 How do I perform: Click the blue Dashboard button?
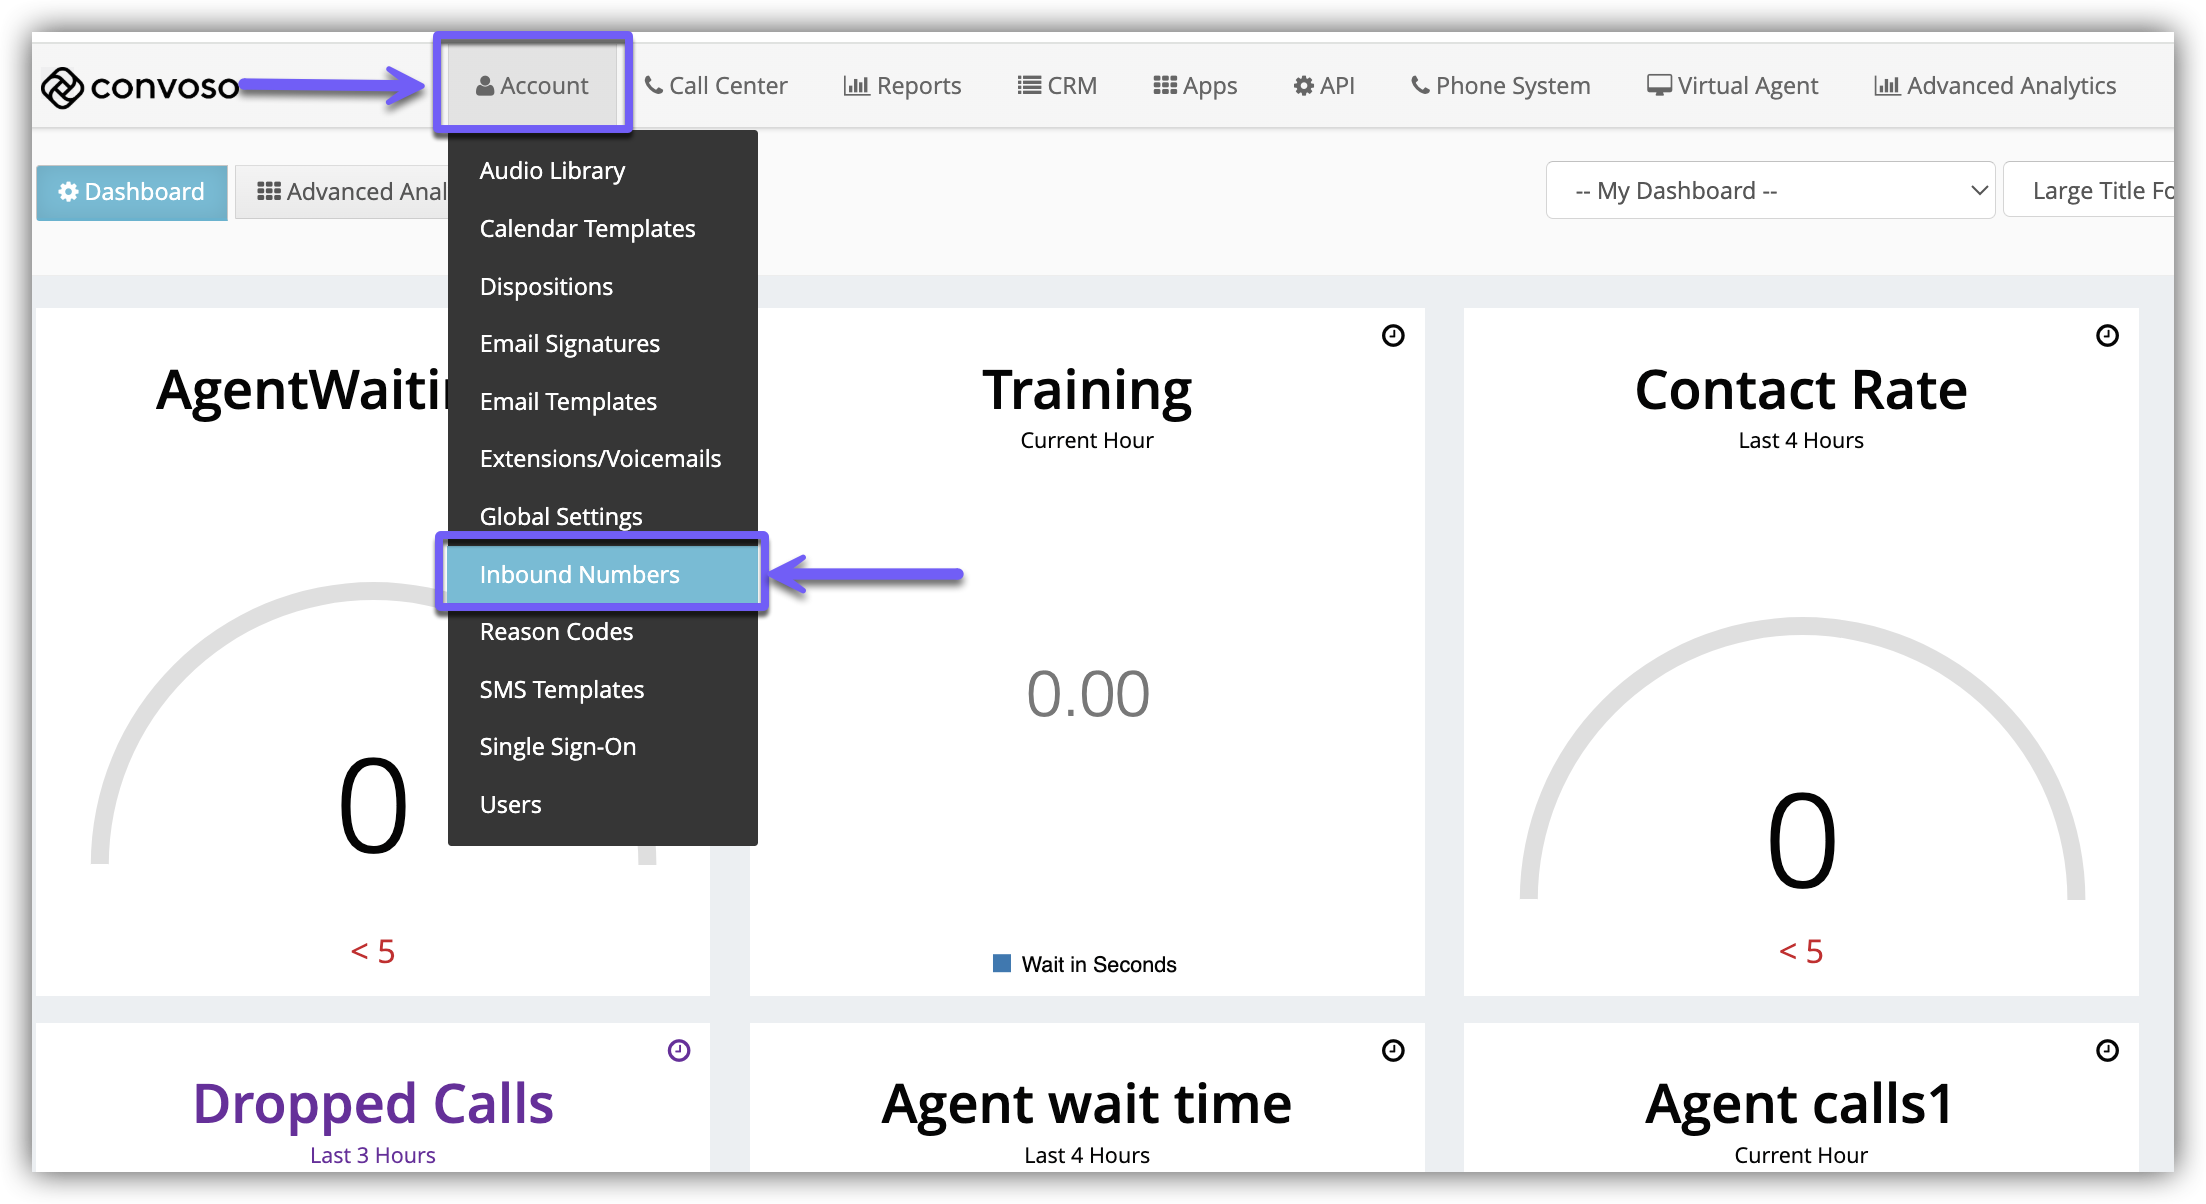tap(132, 192)
